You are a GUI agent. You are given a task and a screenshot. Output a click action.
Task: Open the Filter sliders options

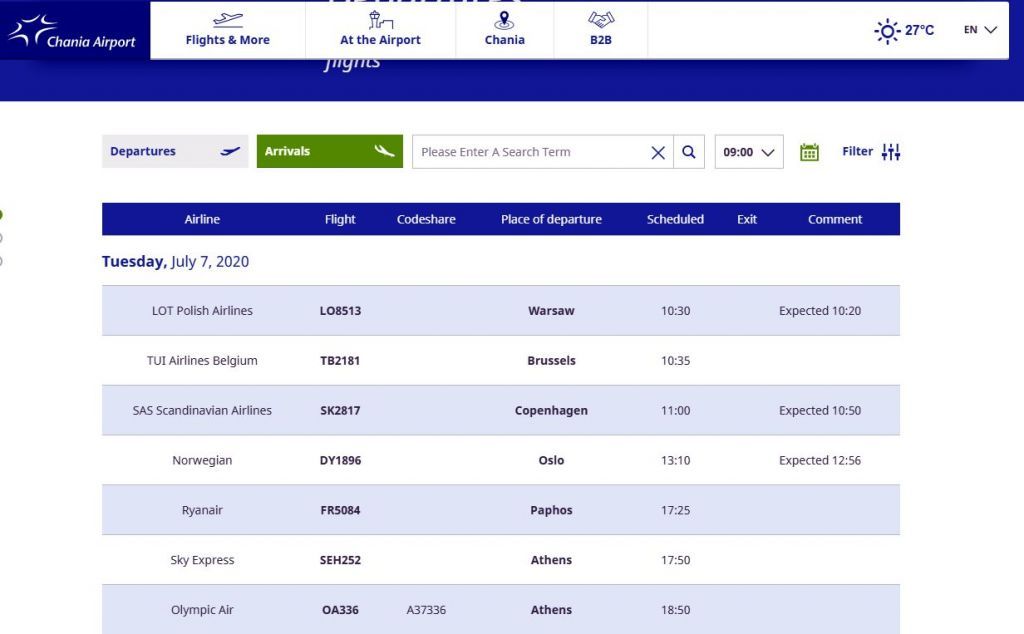point(871,152)
